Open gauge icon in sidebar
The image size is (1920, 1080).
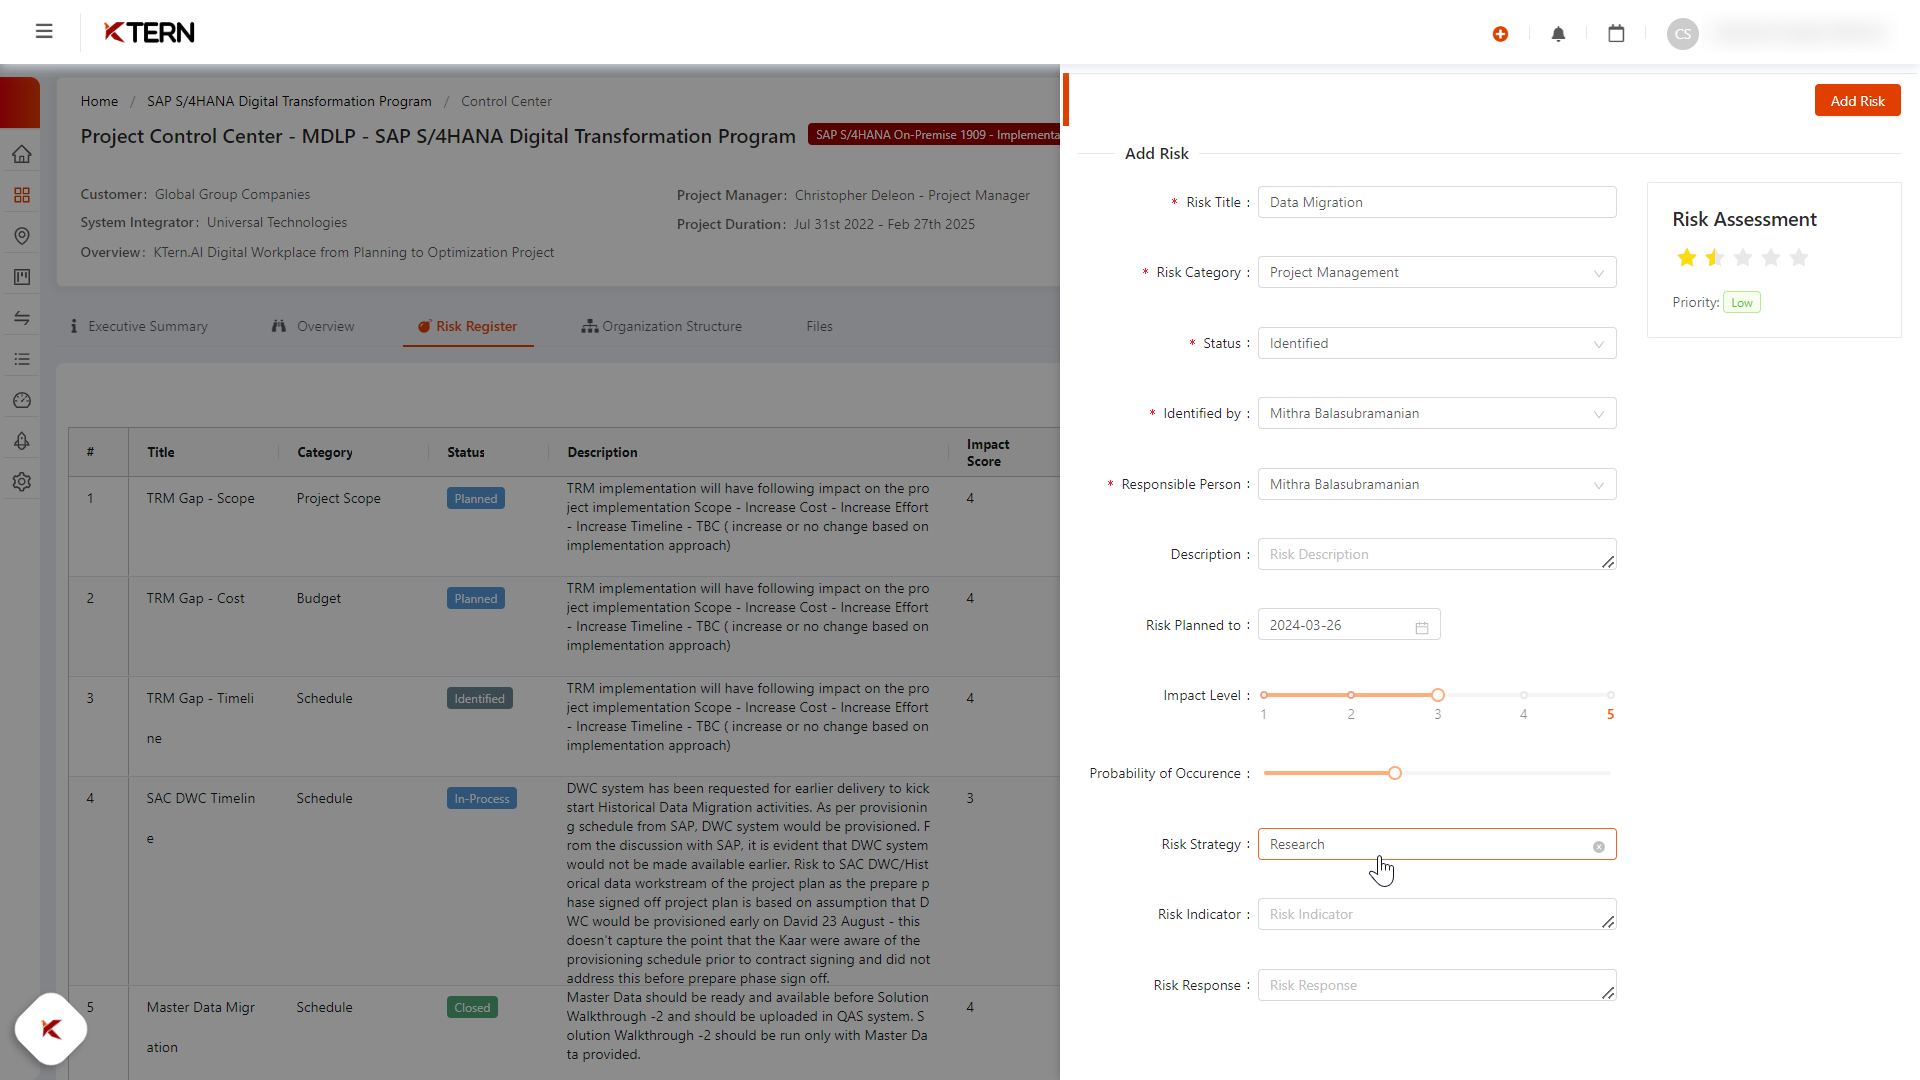coord(22,400)
